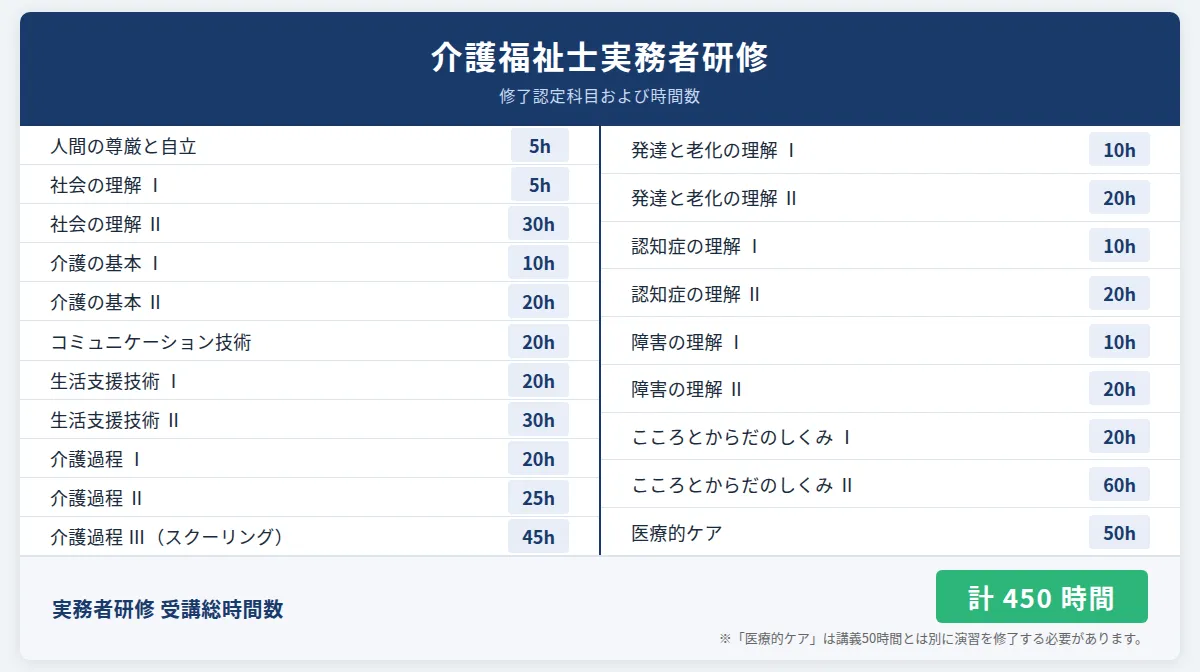Click the green 計 450 時間 total badge
This screenshot has width=1200, height=672.
[x=1042, y=597]
